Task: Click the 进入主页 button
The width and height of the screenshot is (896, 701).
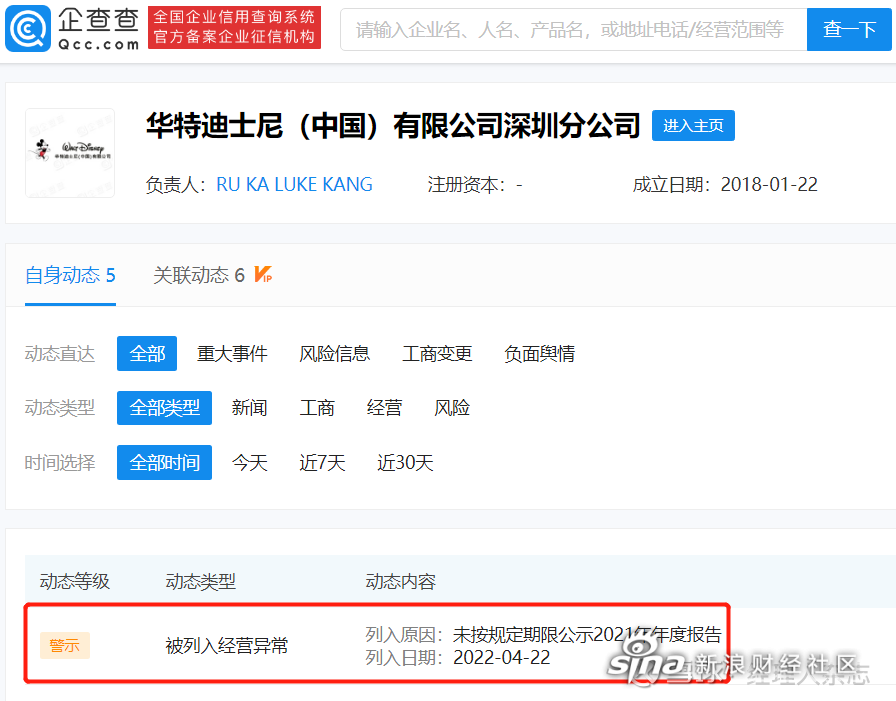Action: (693, 125)
